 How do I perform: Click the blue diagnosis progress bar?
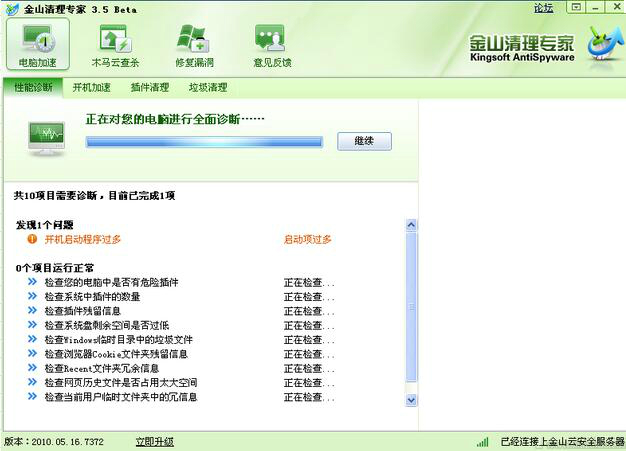pos(204,142)
